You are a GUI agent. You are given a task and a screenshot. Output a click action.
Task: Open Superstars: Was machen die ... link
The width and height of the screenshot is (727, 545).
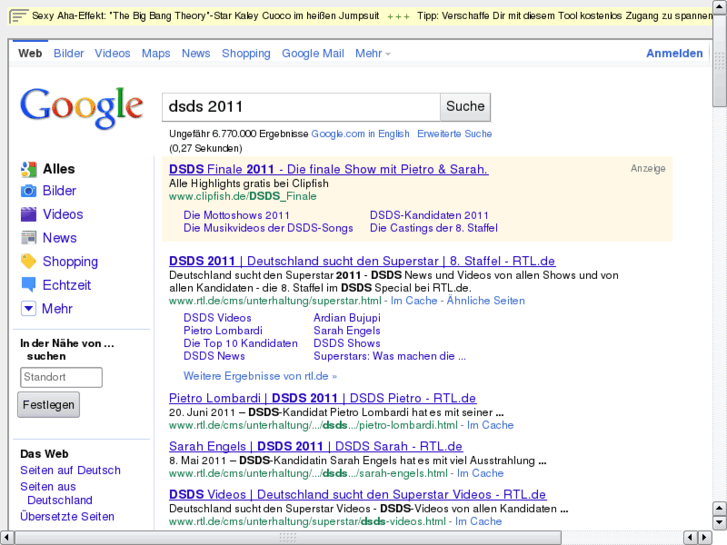[389, 356]
